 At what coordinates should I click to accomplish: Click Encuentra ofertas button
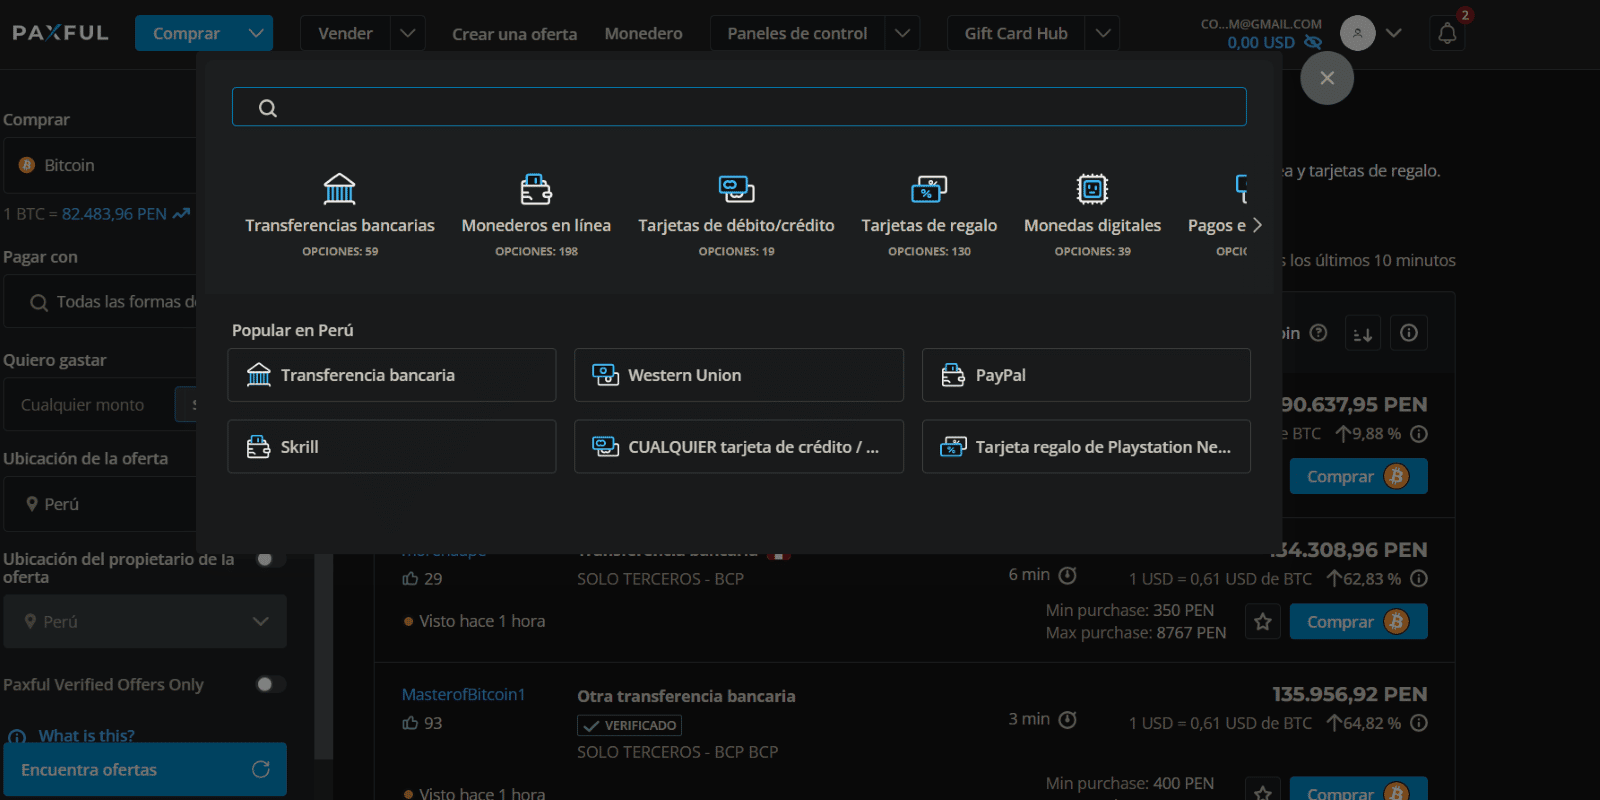pyautogui.click(x=145, y=769)
